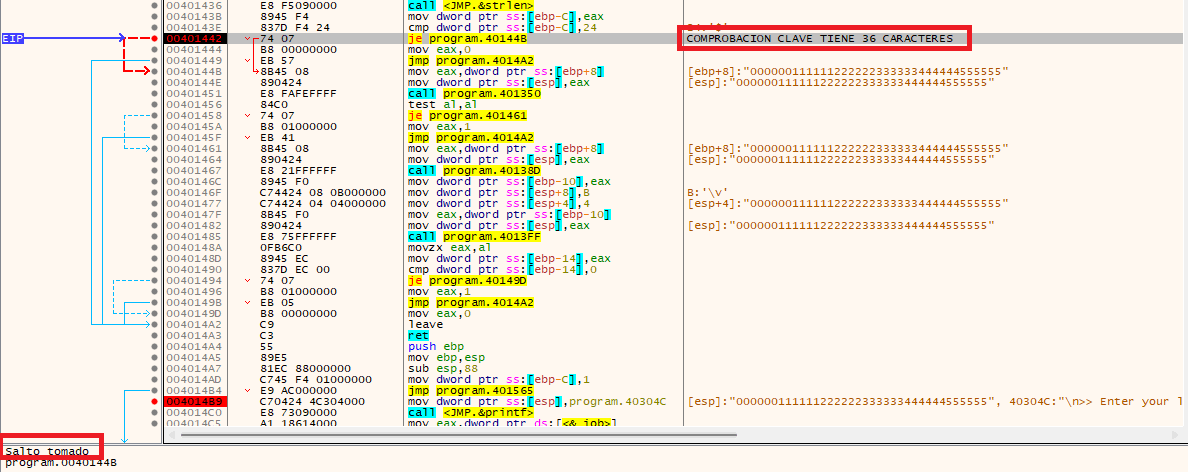1188x472 pixels.
Task: Click the red jump chevron beside bytes EB 57
Action: [x=249, y=60]
